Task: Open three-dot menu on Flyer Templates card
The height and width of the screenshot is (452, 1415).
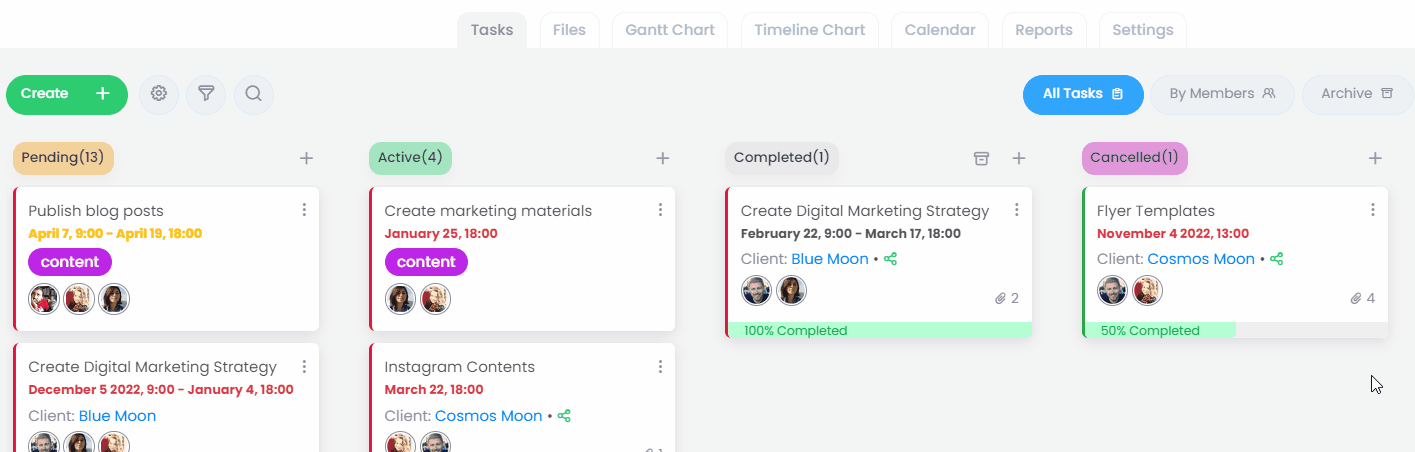Action: point(1372,210)
